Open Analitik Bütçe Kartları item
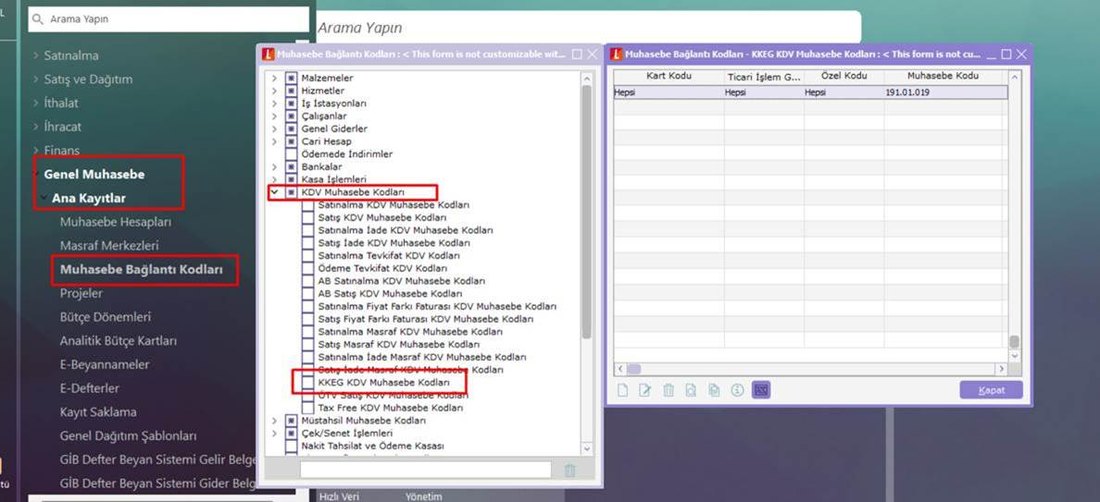The height and width of the screenshot is (502, 1100). click(119, 341)
